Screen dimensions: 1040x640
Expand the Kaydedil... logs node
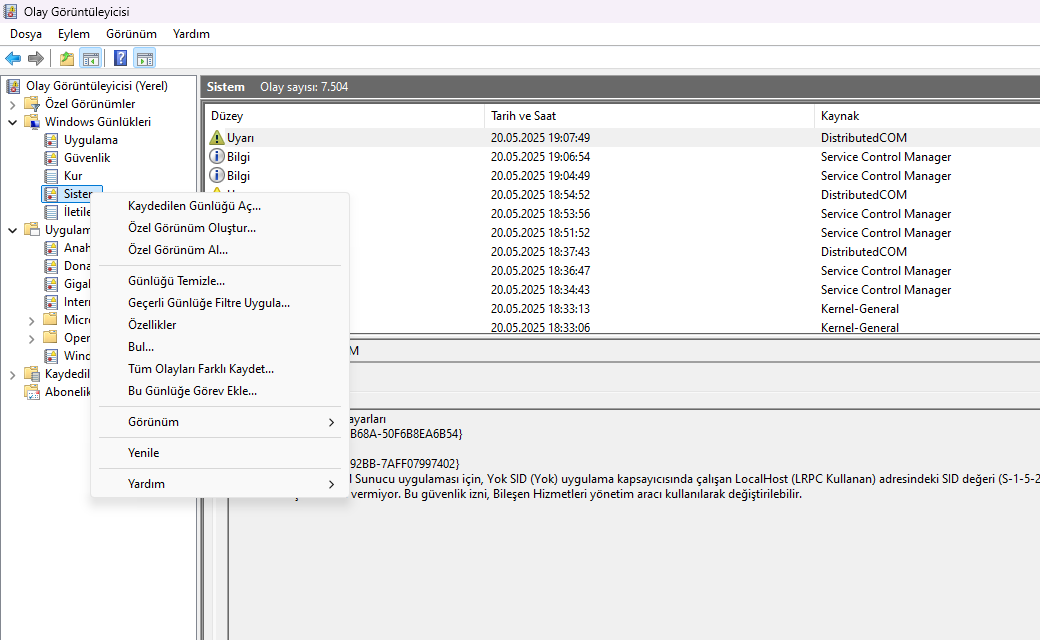pyautogui.click(x=13, y=375)
